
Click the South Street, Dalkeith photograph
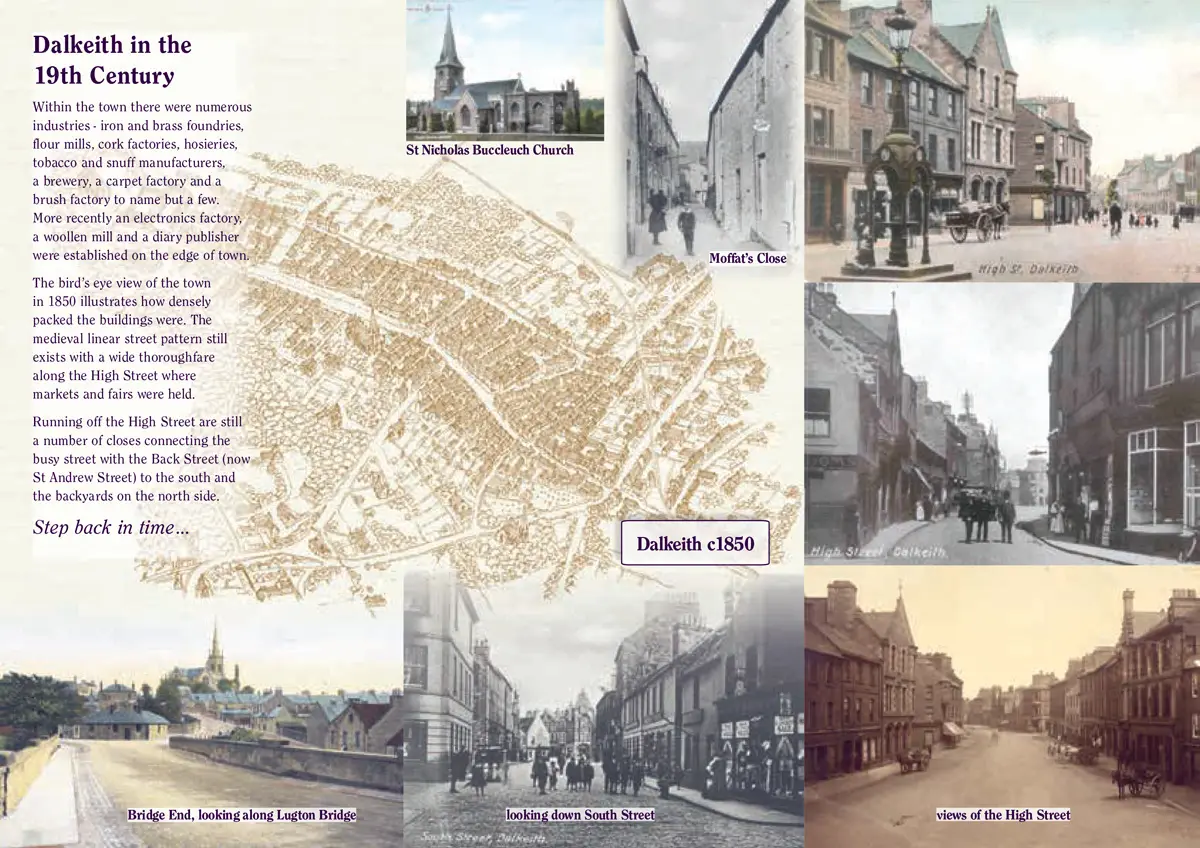click(x=603, y=710)
